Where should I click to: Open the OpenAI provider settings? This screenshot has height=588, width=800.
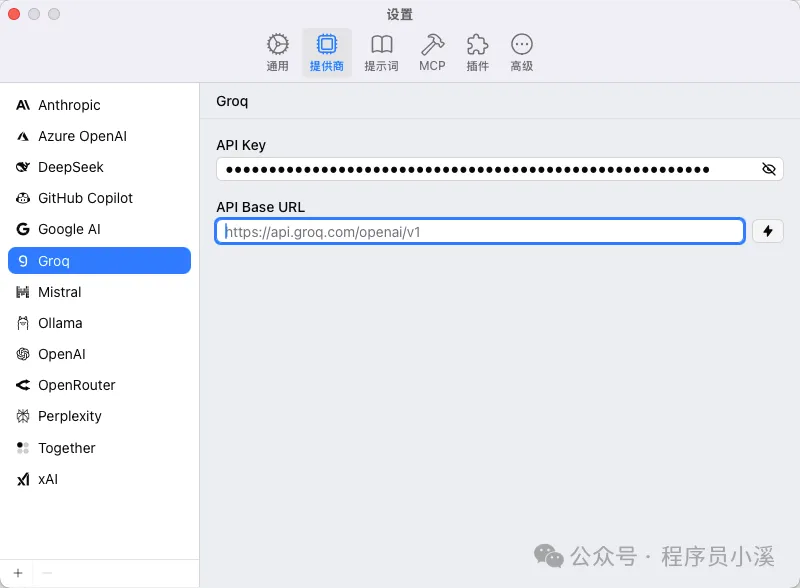tap(99, 354)
